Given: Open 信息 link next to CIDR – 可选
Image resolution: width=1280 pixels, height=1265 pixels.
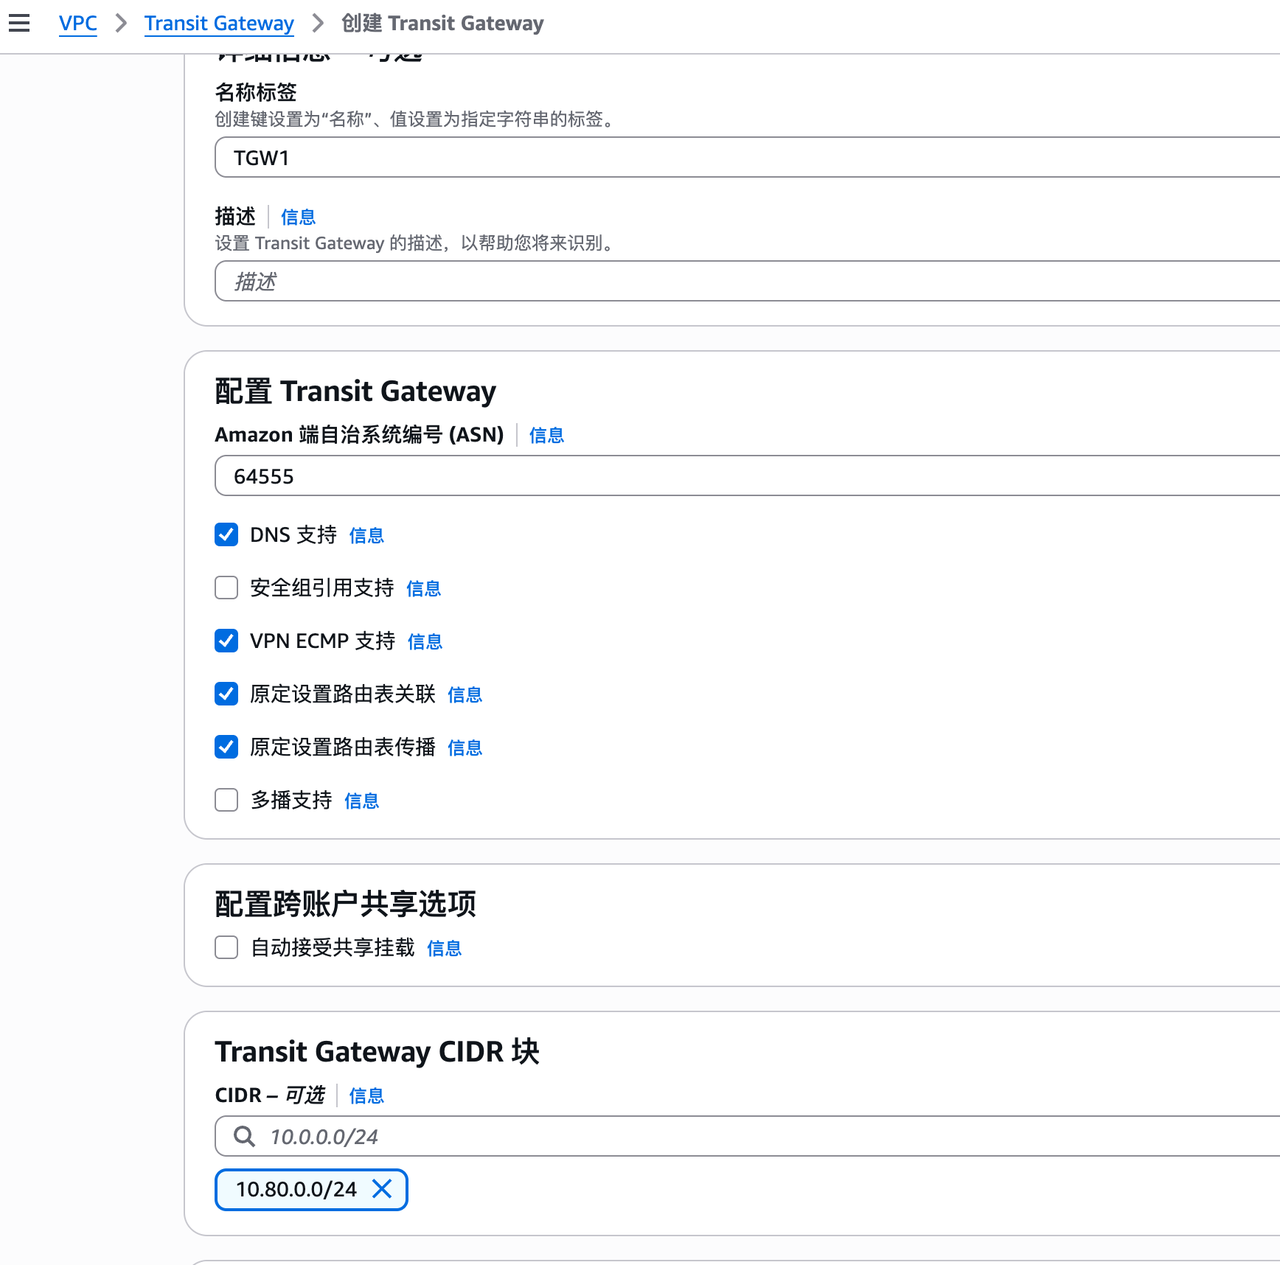Looking at the screenshot, I should pyautogui.click(x=366, y=1096).
